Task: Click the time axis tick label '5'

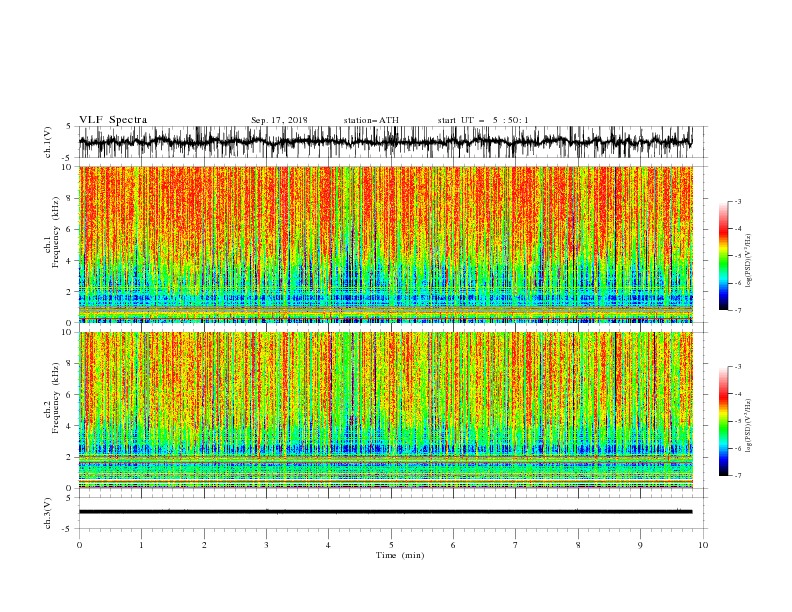Action: pos(391,545)
